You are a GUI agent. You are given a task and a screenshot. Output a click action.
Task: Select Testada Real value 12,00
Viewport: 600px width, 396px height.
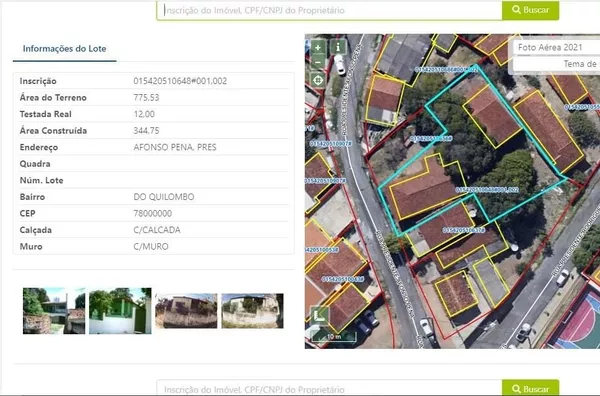pyautogui.click(x=144, y=114)
